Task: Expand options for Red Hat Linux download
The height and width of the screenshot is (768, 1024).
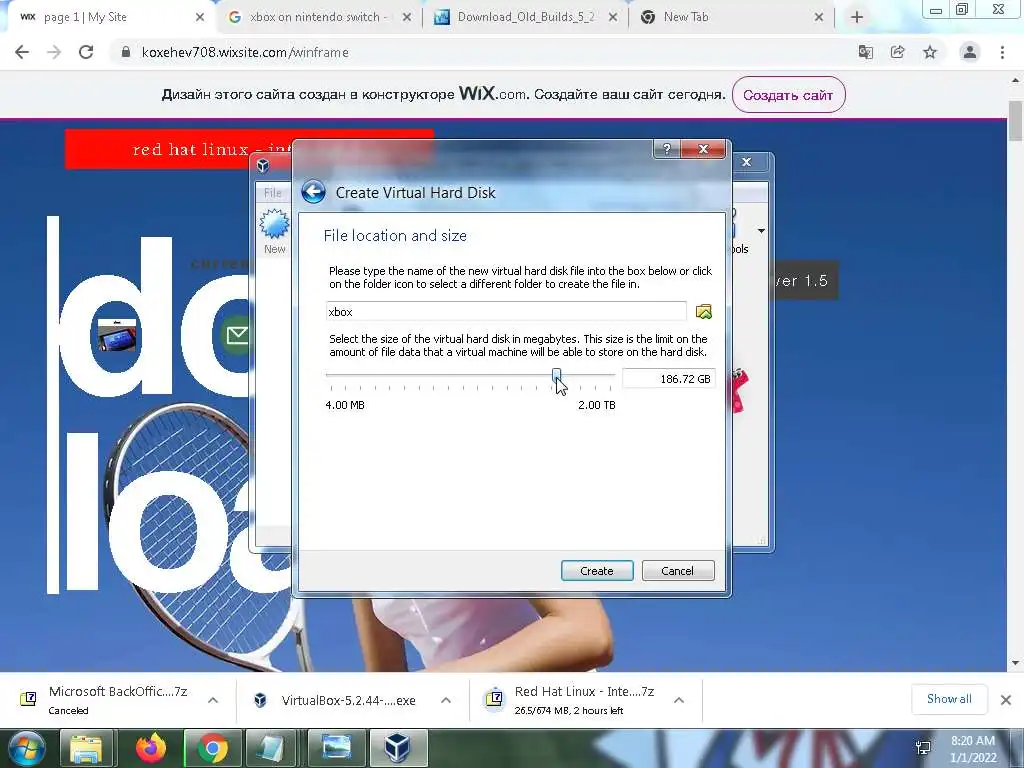Action: 679,700
